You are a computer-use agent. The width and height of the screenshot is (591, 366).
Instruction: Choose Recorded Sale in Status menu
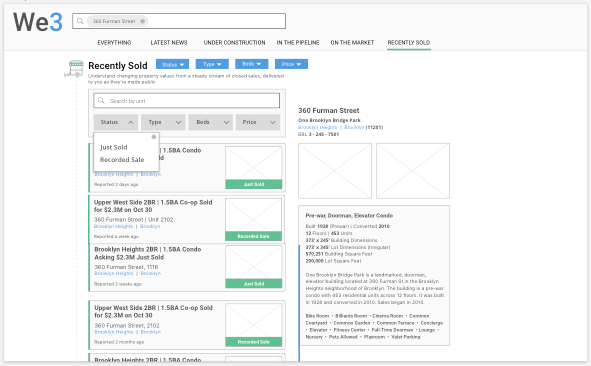122,160
